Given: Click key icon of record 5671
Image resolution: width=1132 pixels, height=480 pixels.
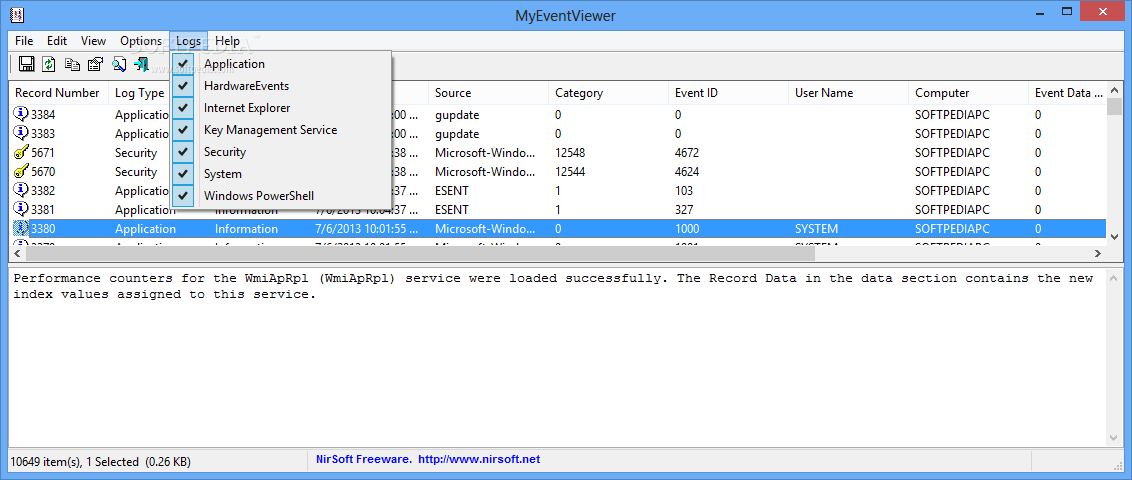Looking at the screenshot, I should pyautogui.click(x=21, y=153).
